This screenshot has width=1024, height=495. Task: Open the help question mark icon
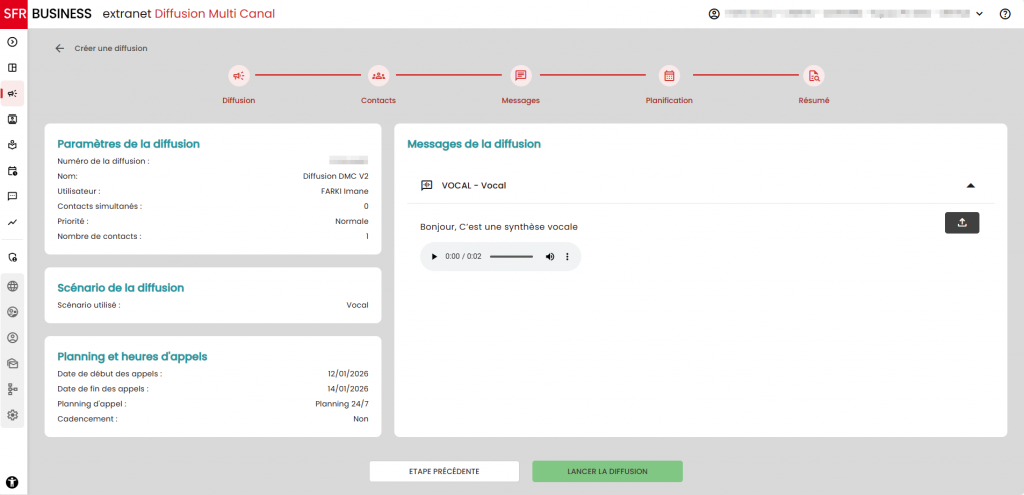(1005, 14)
